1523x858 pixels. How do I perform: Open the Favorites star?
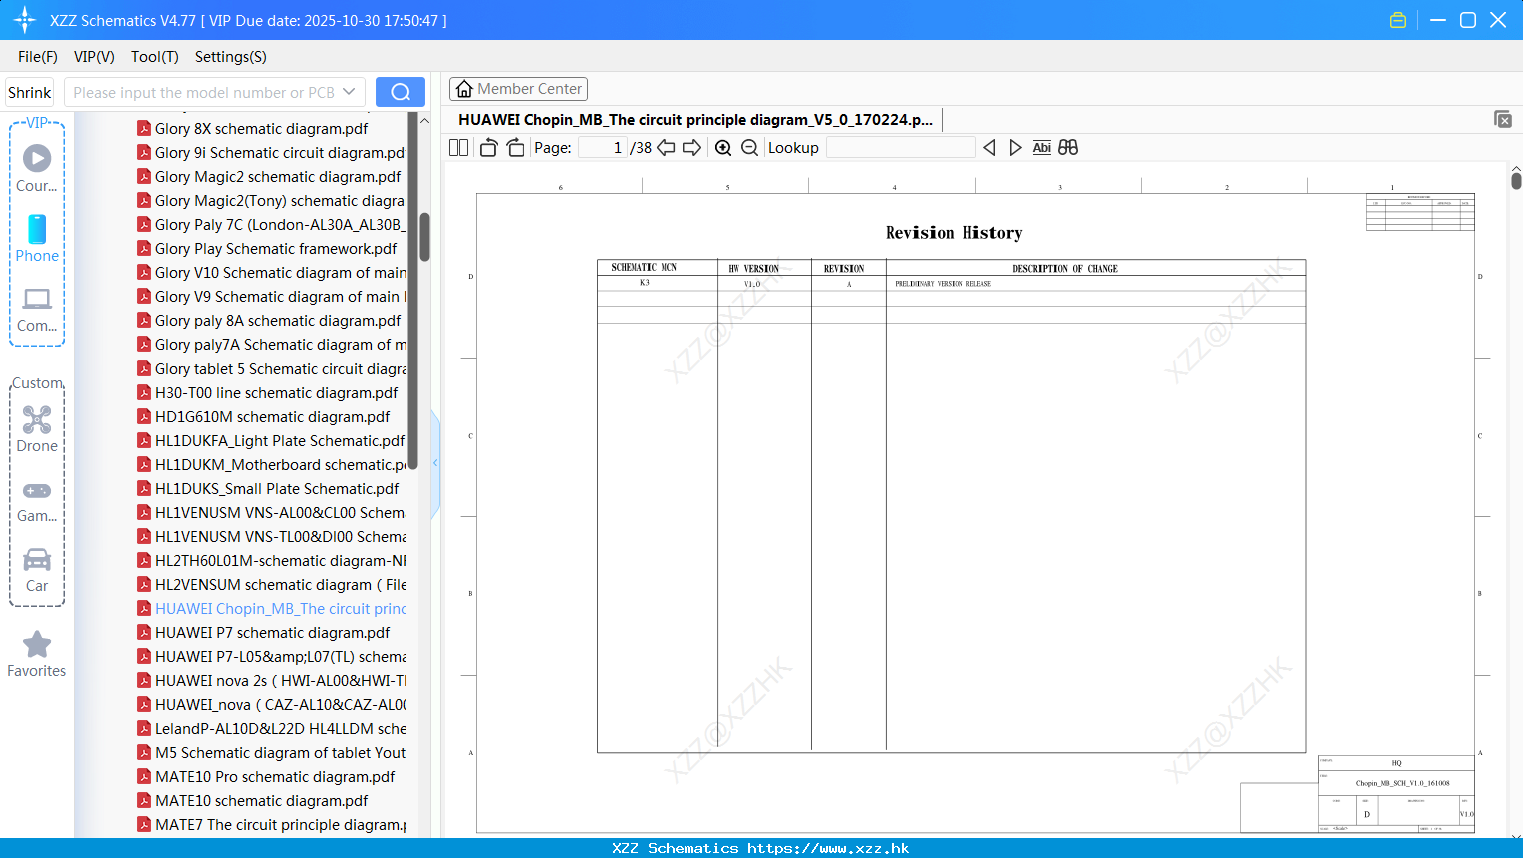coord(37,654)
